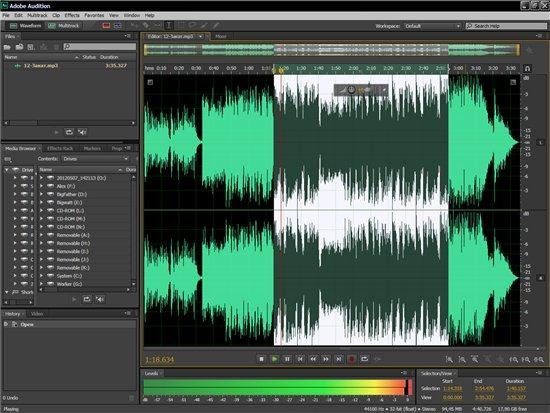550x413 pixels.
Task: Open the Favorites menu
Action: pos(94,15)
